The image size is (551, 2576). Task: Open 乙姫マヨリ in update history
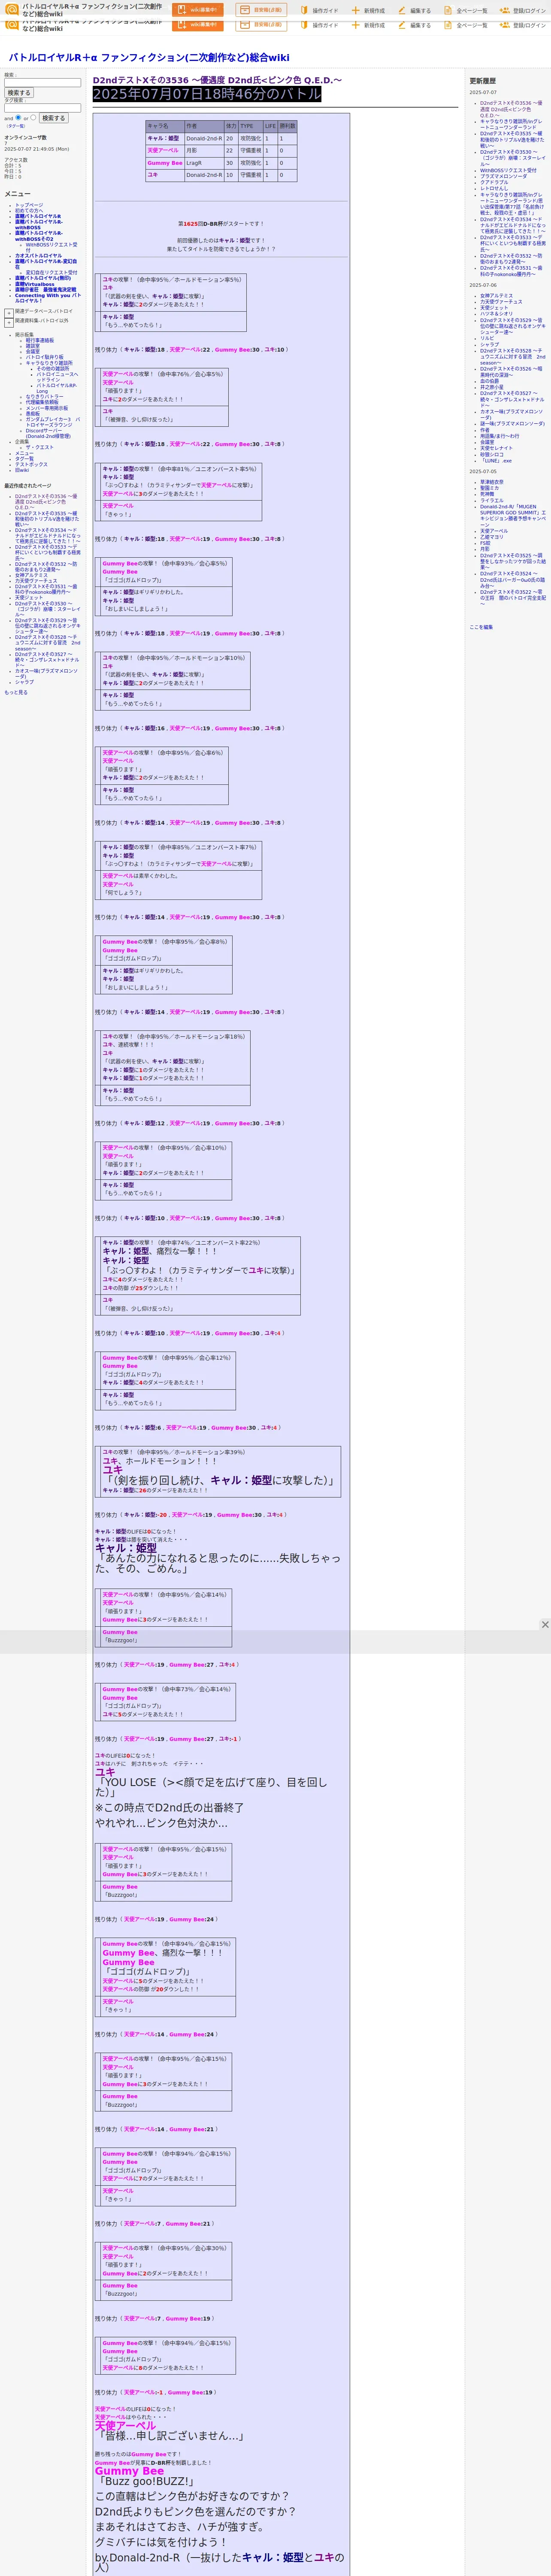point(492,537)
